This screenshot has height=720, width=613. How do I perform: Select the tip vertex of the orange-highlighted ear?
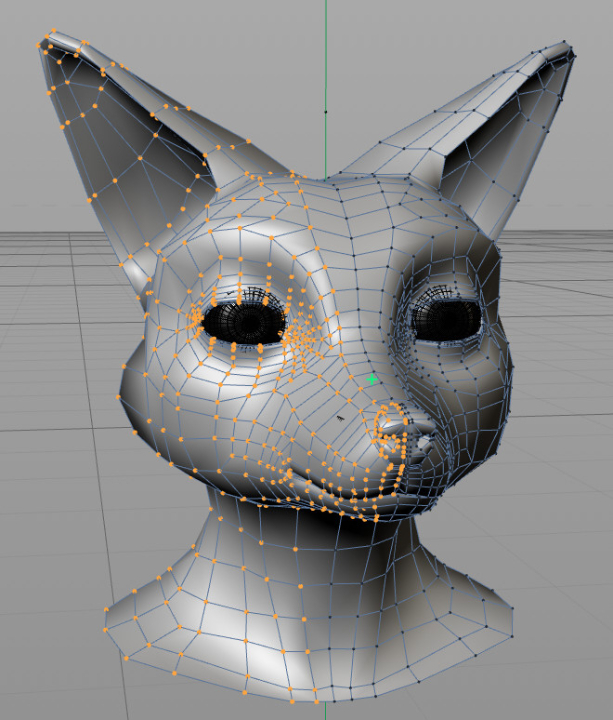(44, 43)
